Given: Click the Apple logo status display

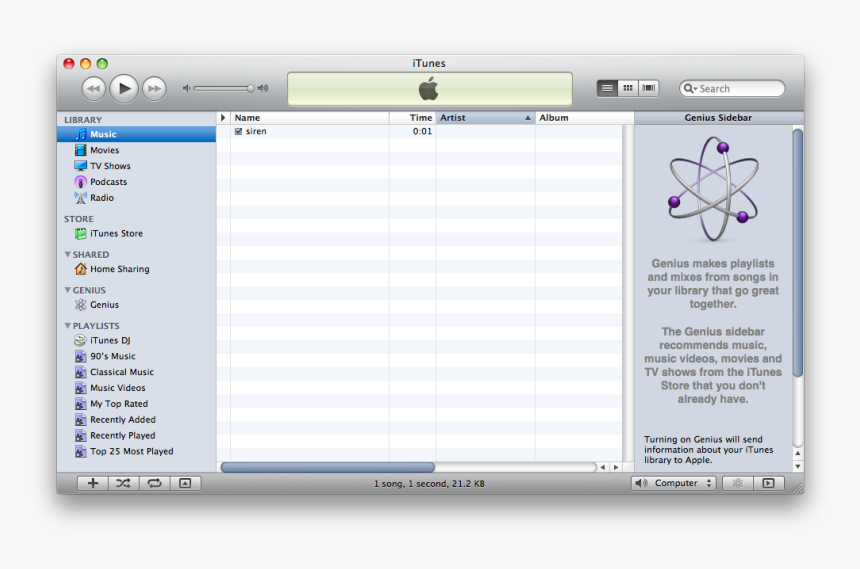Looking at the screenshot, I should tap(429, 88).
